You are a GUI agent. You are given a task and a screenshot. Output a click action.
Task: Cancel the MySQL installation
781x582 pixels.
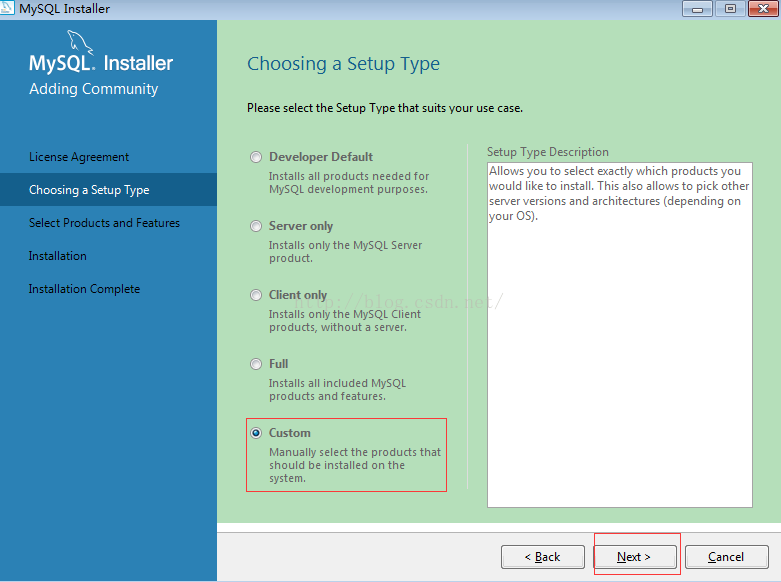tap(726, 557)
